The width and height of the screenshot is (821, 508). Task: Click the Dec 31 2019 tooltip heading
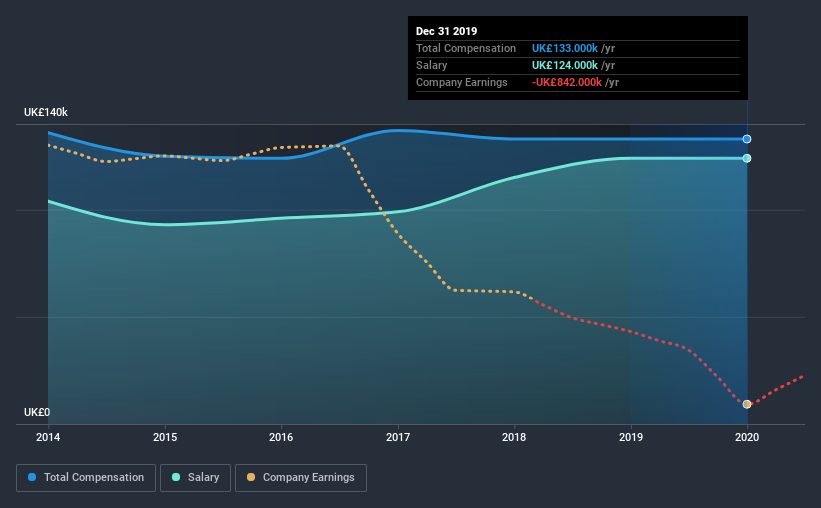tap(447, 31)
